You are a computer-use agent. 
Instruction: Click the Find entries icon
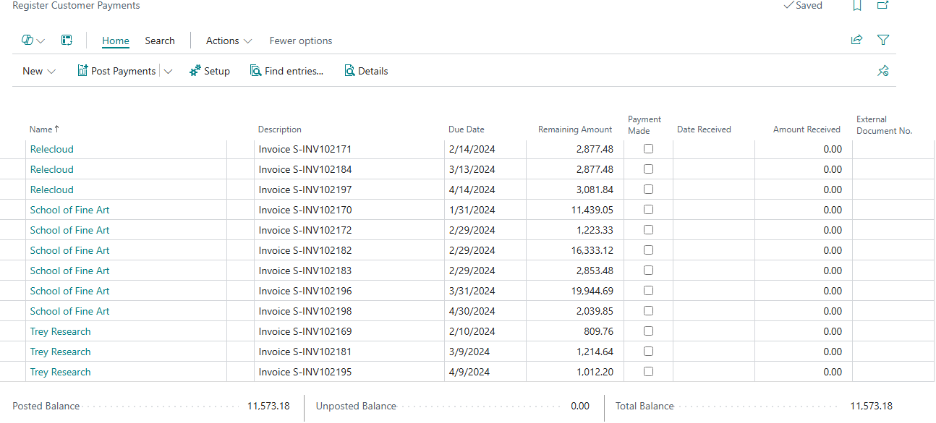256,71
